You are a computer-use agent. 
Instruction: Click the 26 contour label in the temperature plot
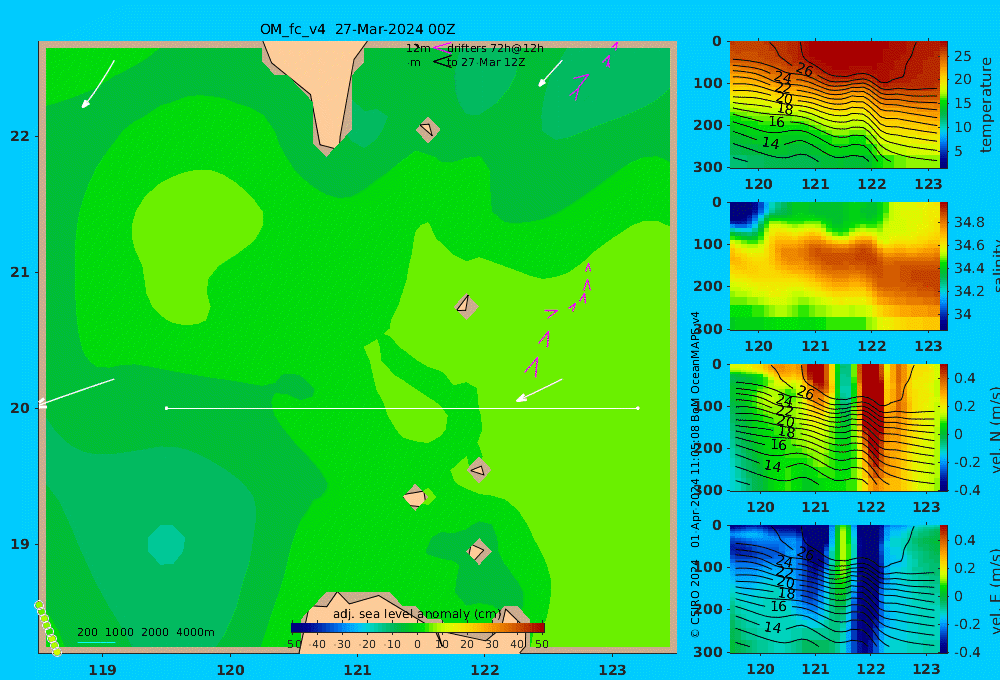pyautogui.click(x=805, y=70)
